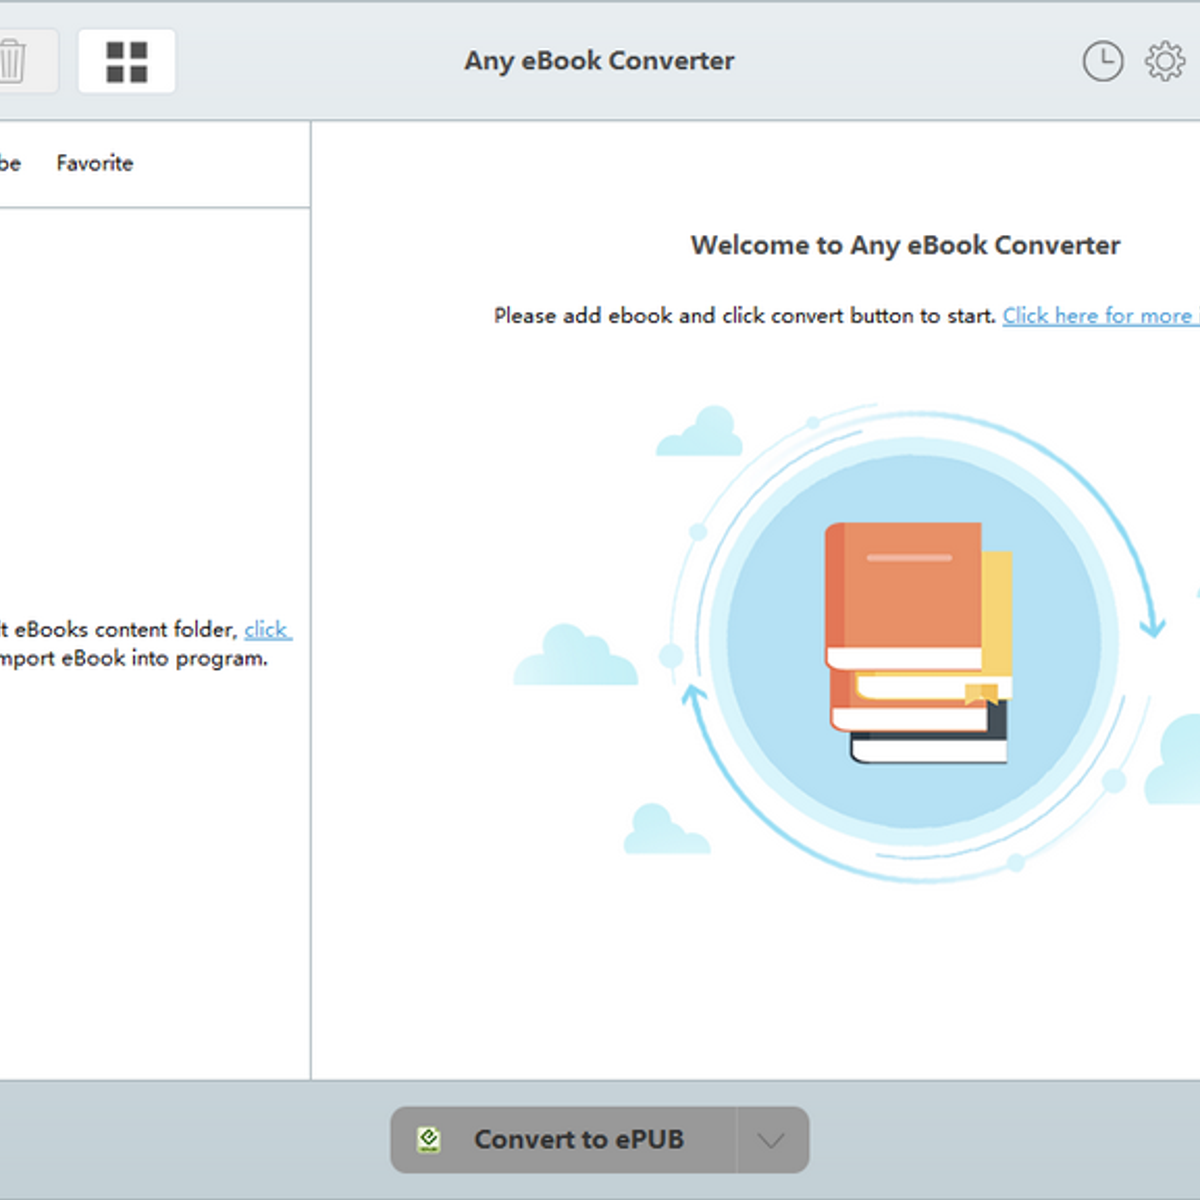Start Convert to ePUB button

click(563, 1140)
